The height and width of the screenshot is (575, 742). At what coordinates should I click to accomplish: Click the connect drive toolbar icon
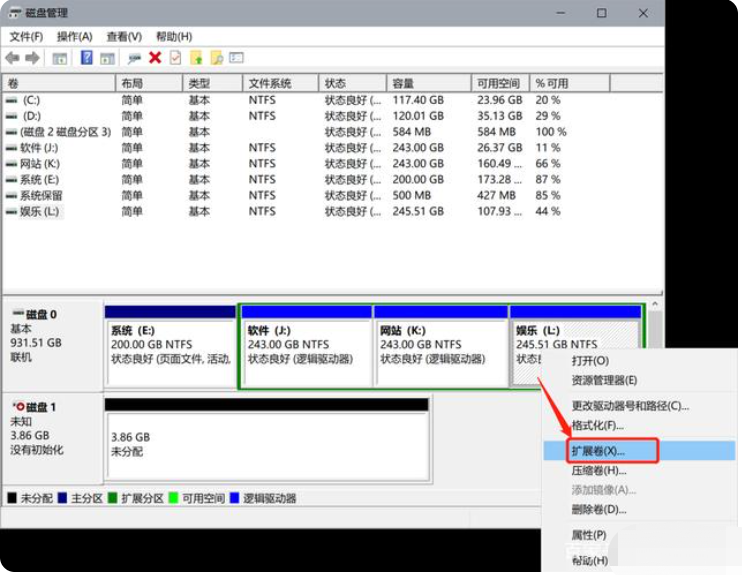[x=134, y=58]
